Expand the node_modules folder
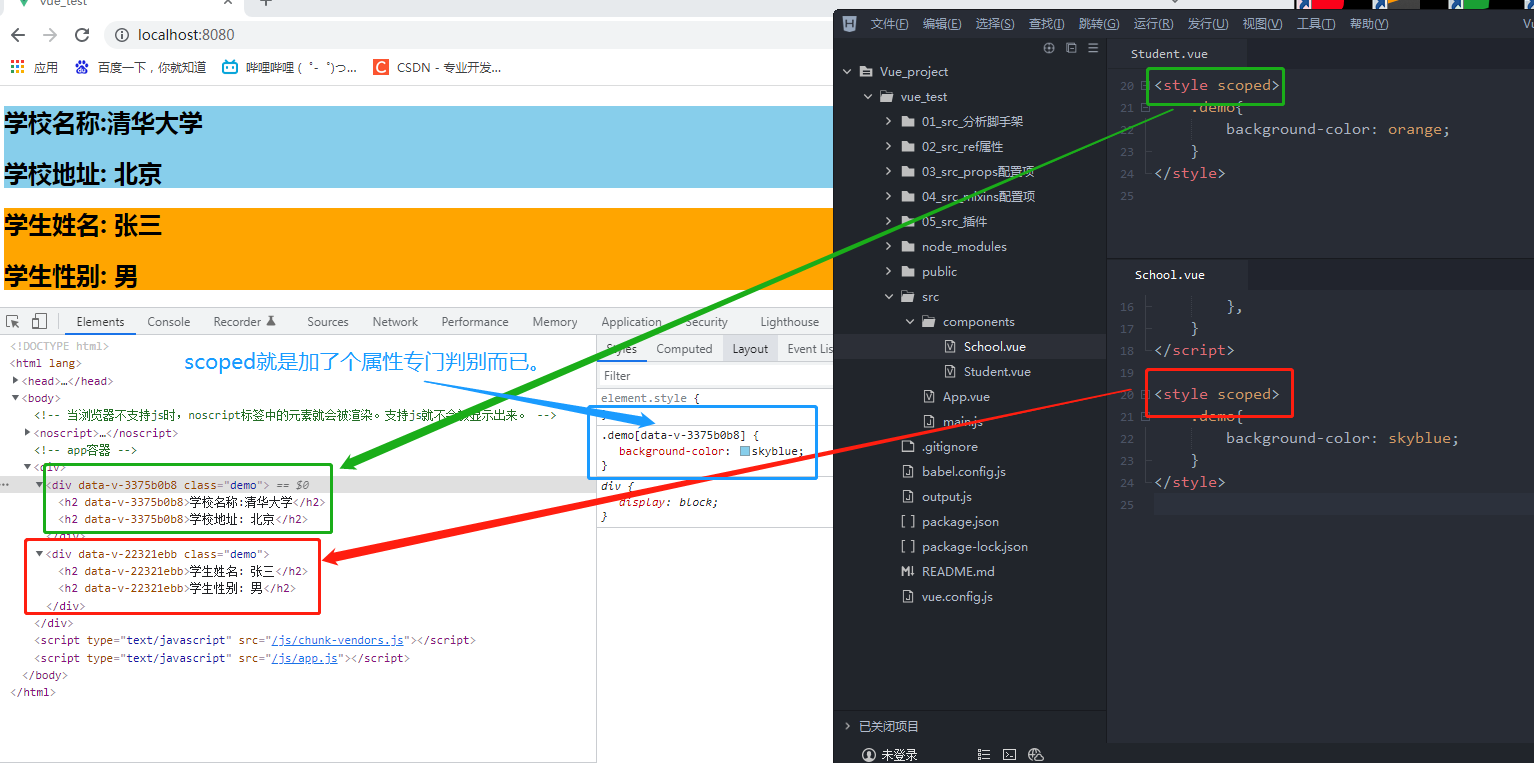 click(x=888, y=247)
